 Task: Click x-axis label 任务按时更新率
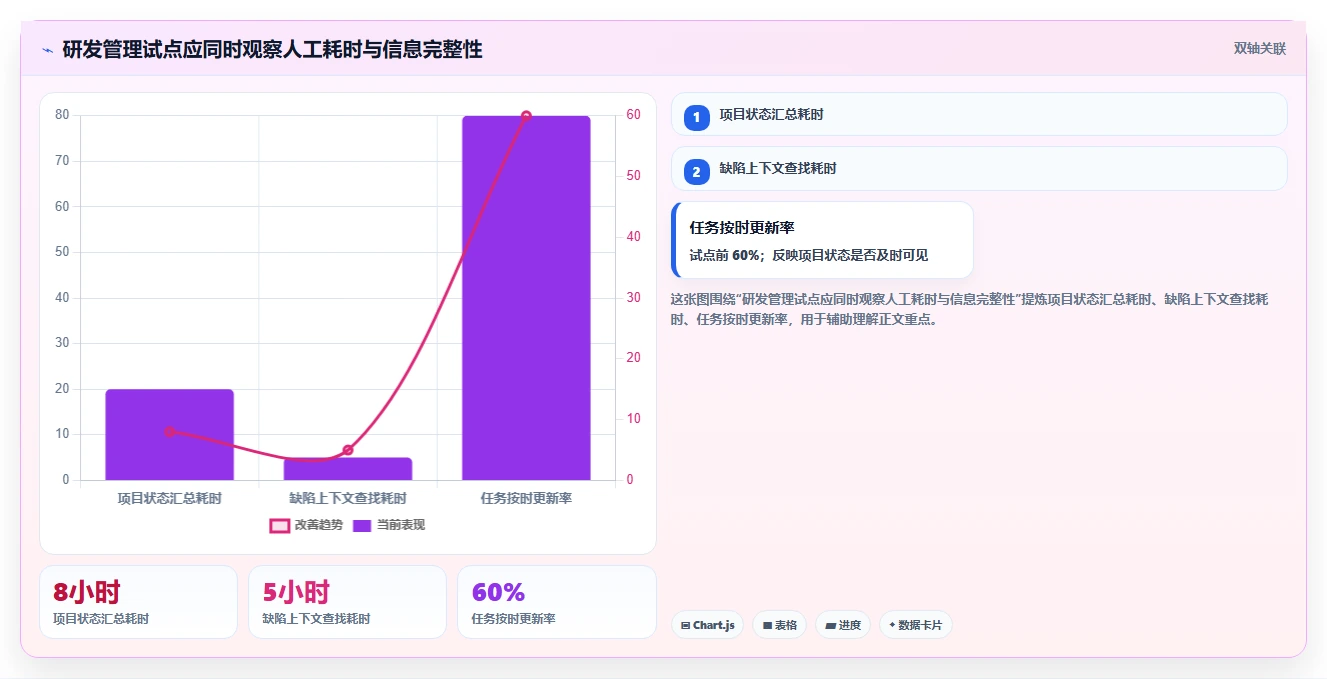pyautogui.click(x=526, y=497)
